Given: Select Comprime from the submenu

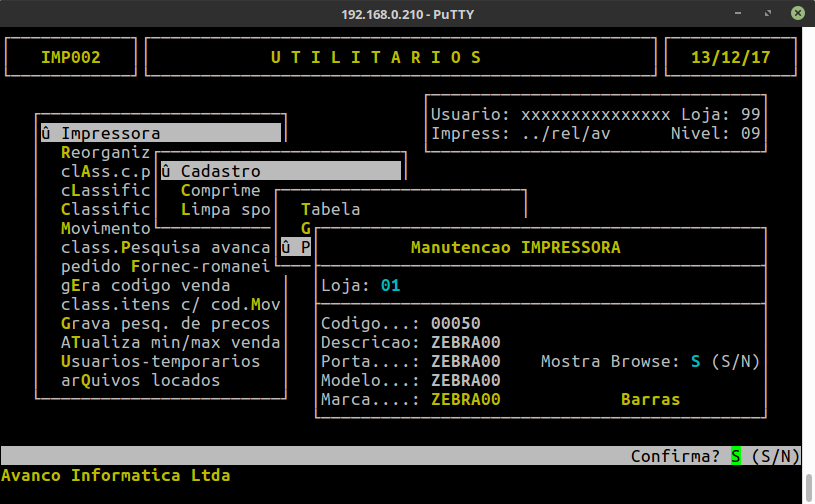Looking at the screenshot, I should click(x=220, y=190).
